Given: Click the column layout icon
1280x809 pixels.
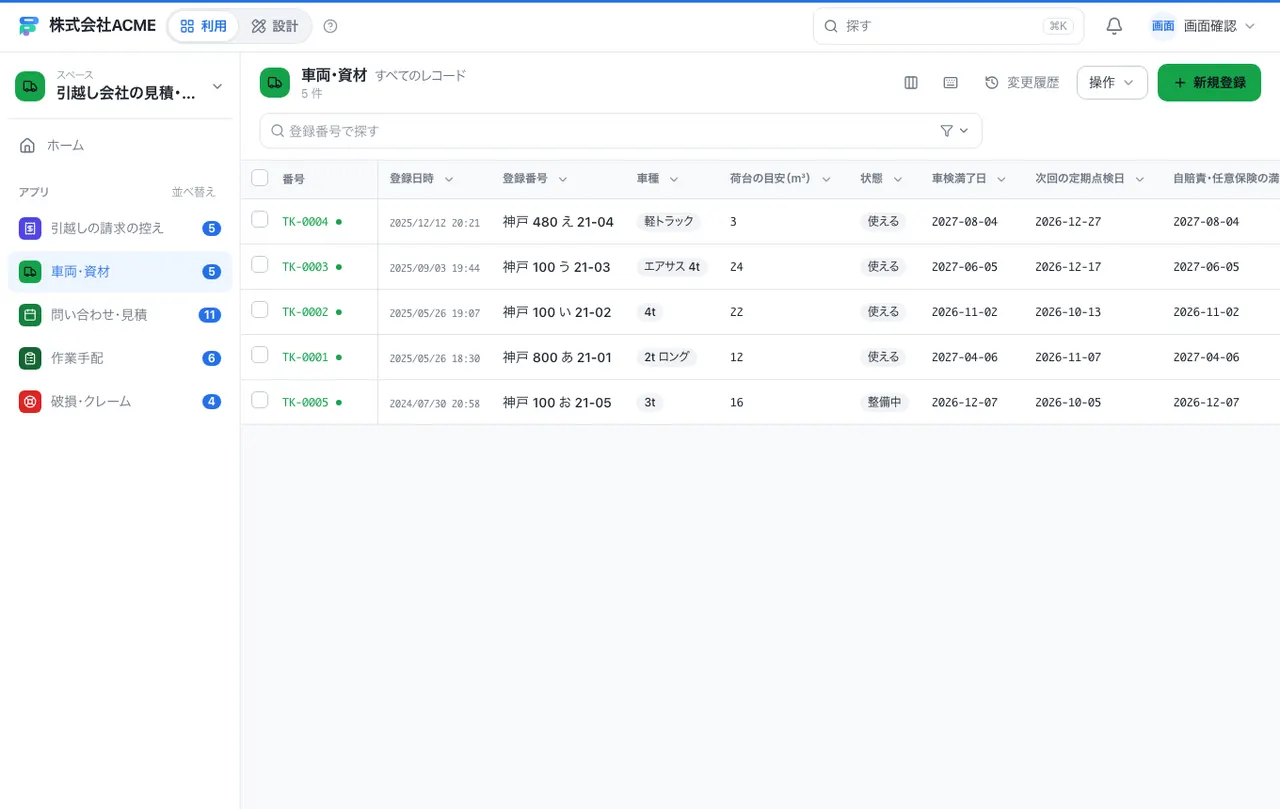Looking at the screenshot, I should tap(911, 83).
